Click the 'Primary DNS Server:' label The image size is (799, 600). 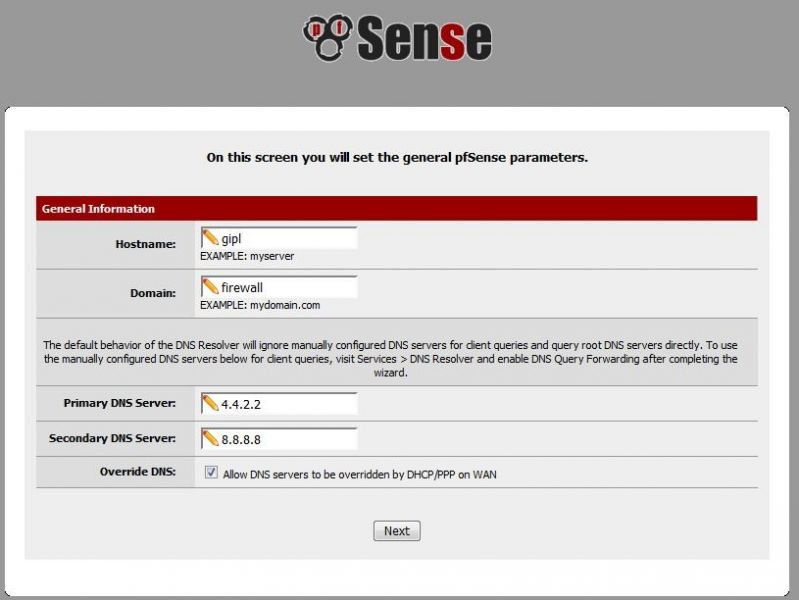coord(119,403)
